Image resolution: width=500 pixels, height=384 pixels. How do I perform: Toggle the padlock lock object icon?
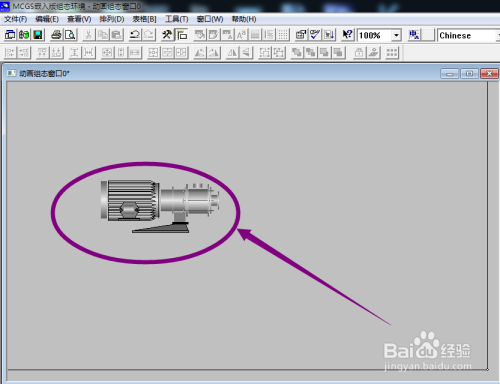point(359,53)
